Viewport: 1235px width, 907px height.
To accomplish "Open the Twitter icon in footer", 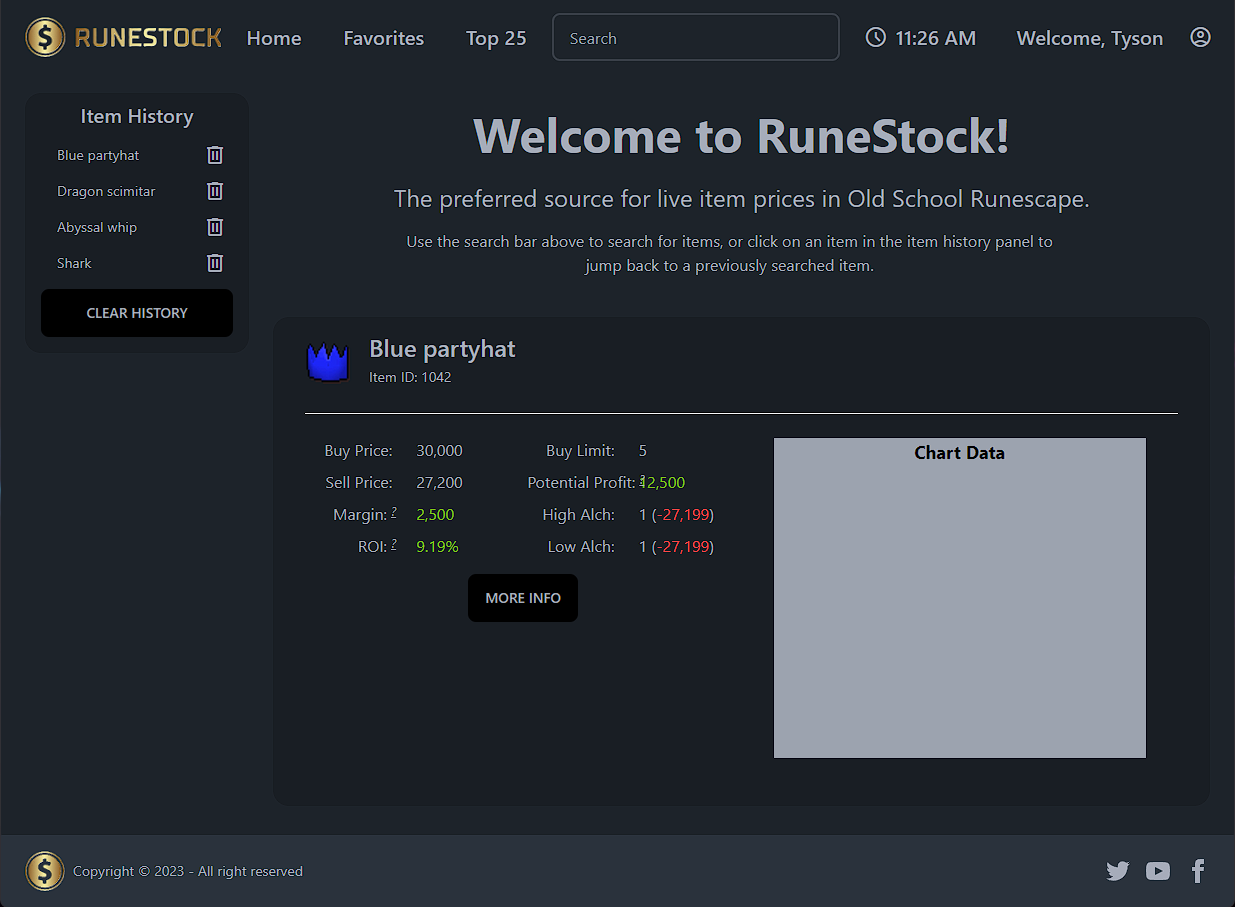I will point(1118,871).
